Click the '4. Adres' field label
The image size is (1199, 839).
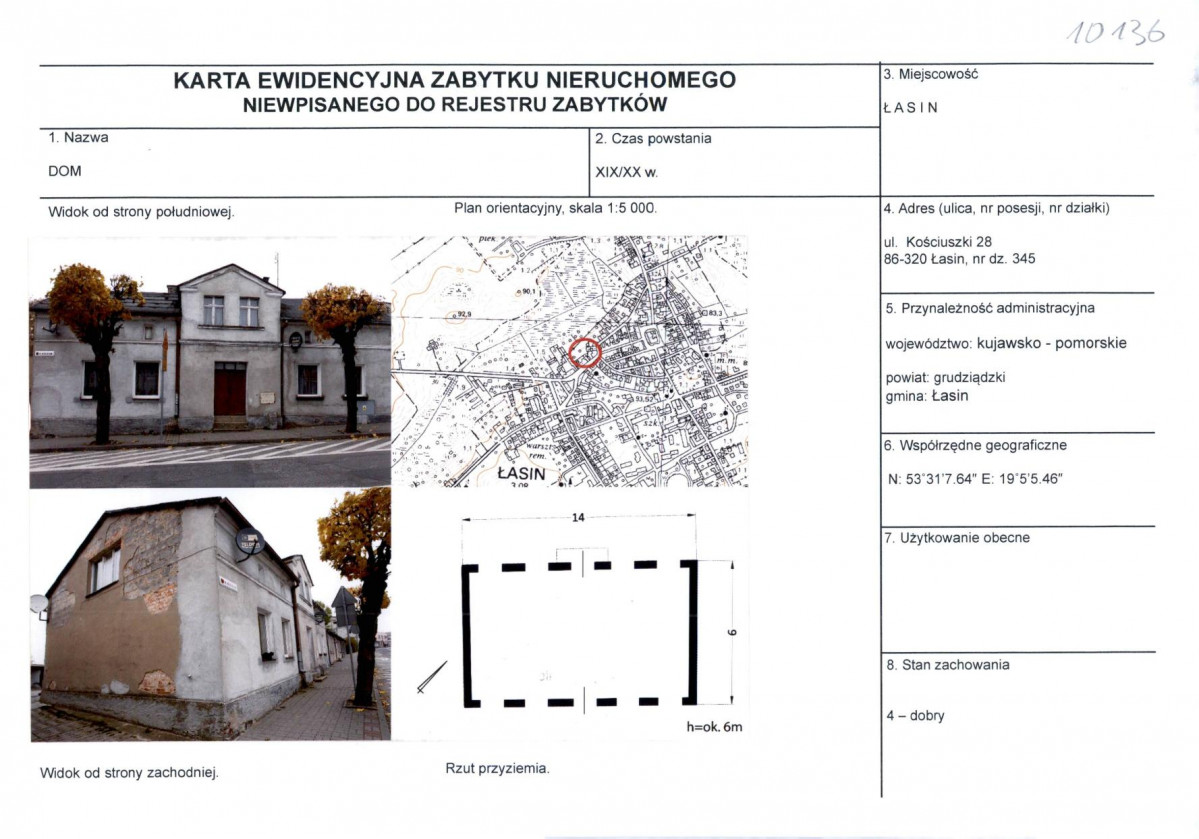pos(996,208)
